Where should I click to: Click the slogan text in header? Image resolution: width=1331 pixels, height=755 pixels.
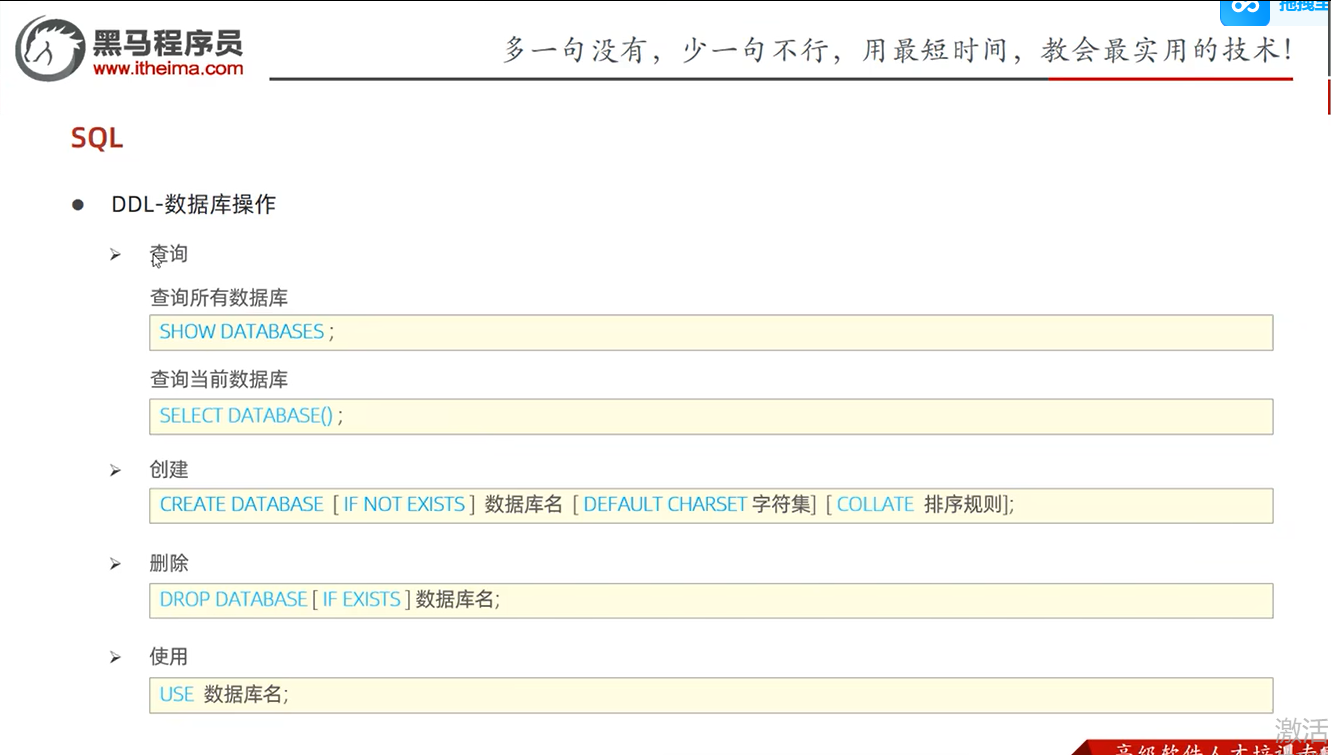point(897,50)
